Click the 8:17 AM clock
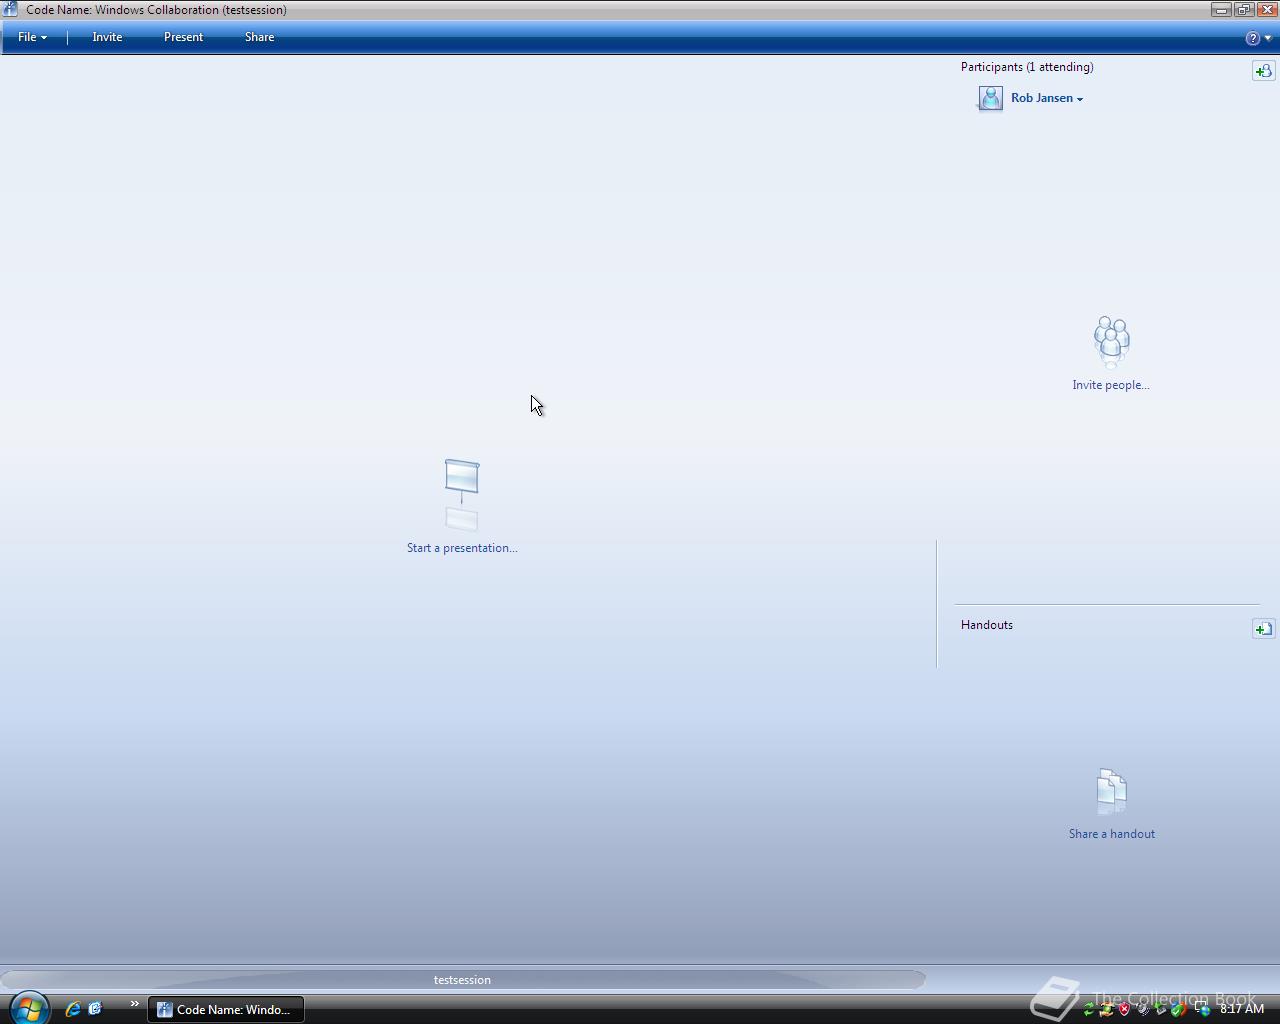The height and width of the screenshot is (1024, 1280). [1242, 1009]
